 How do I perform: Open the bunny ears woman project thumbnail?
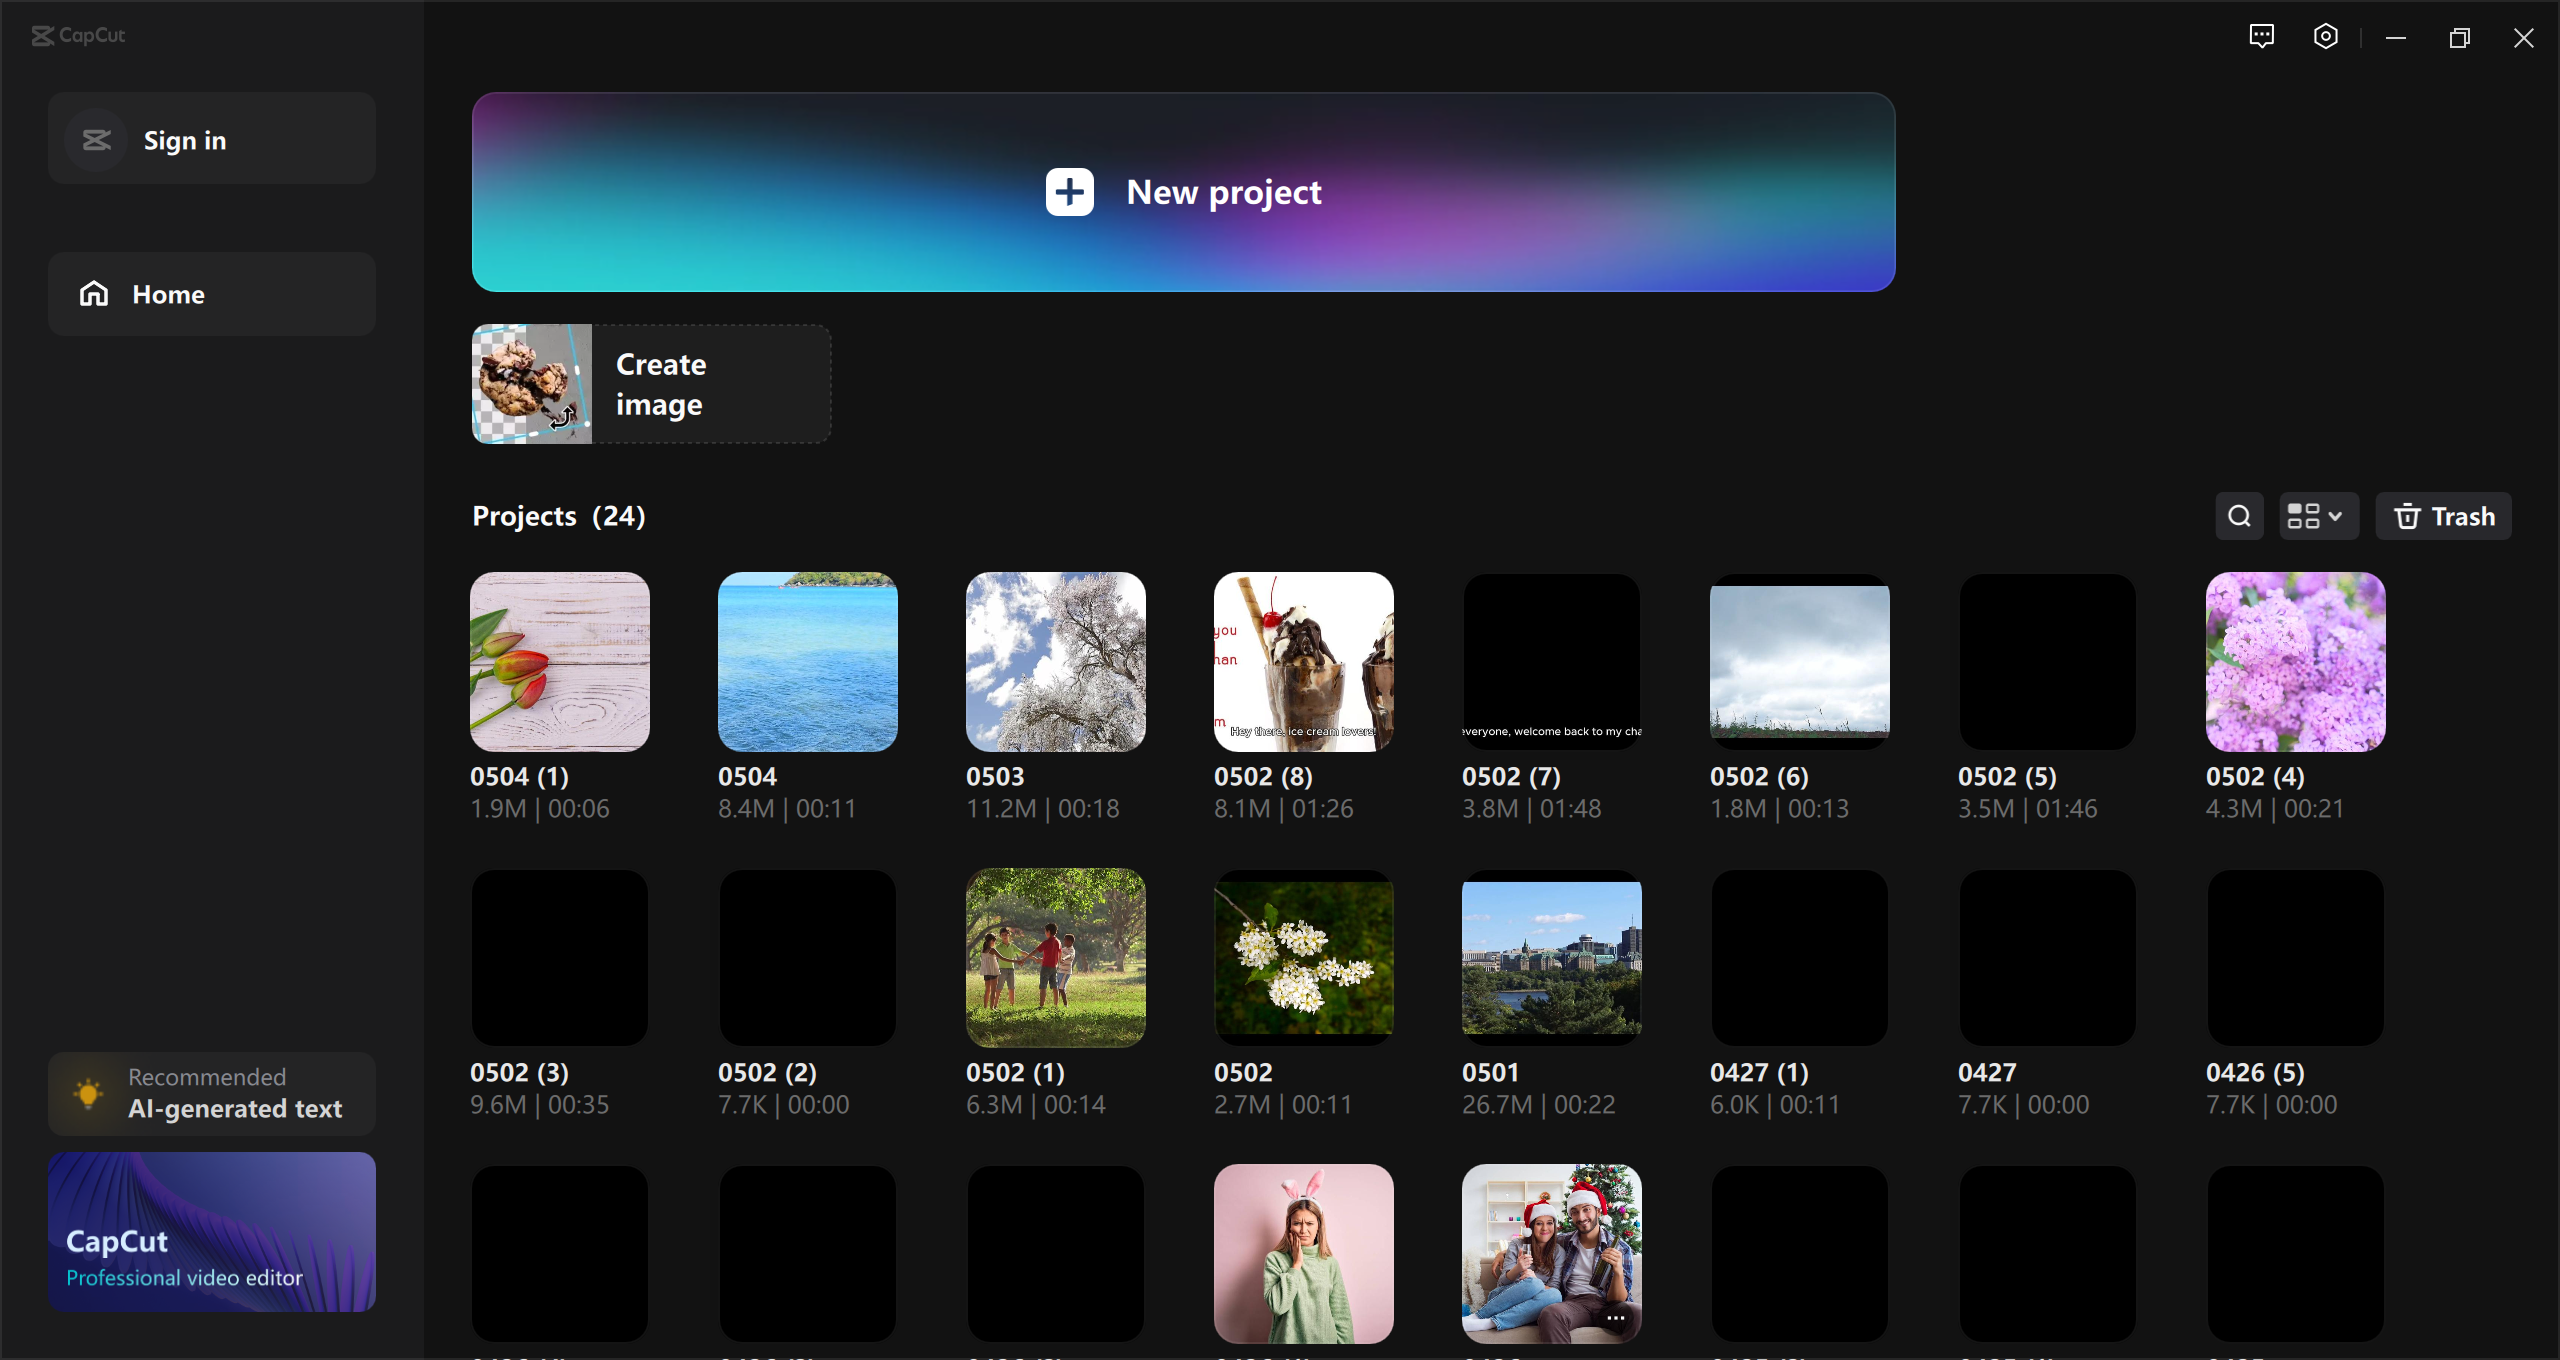(x=1304, y=1253)
